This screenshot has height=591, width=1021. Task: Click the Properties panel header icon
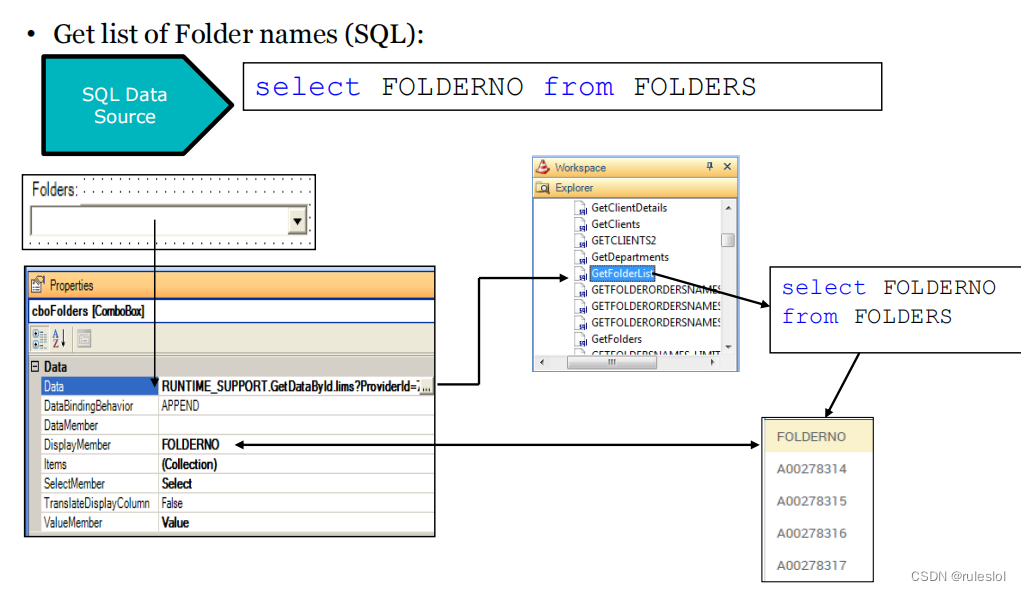pos(37,283)
